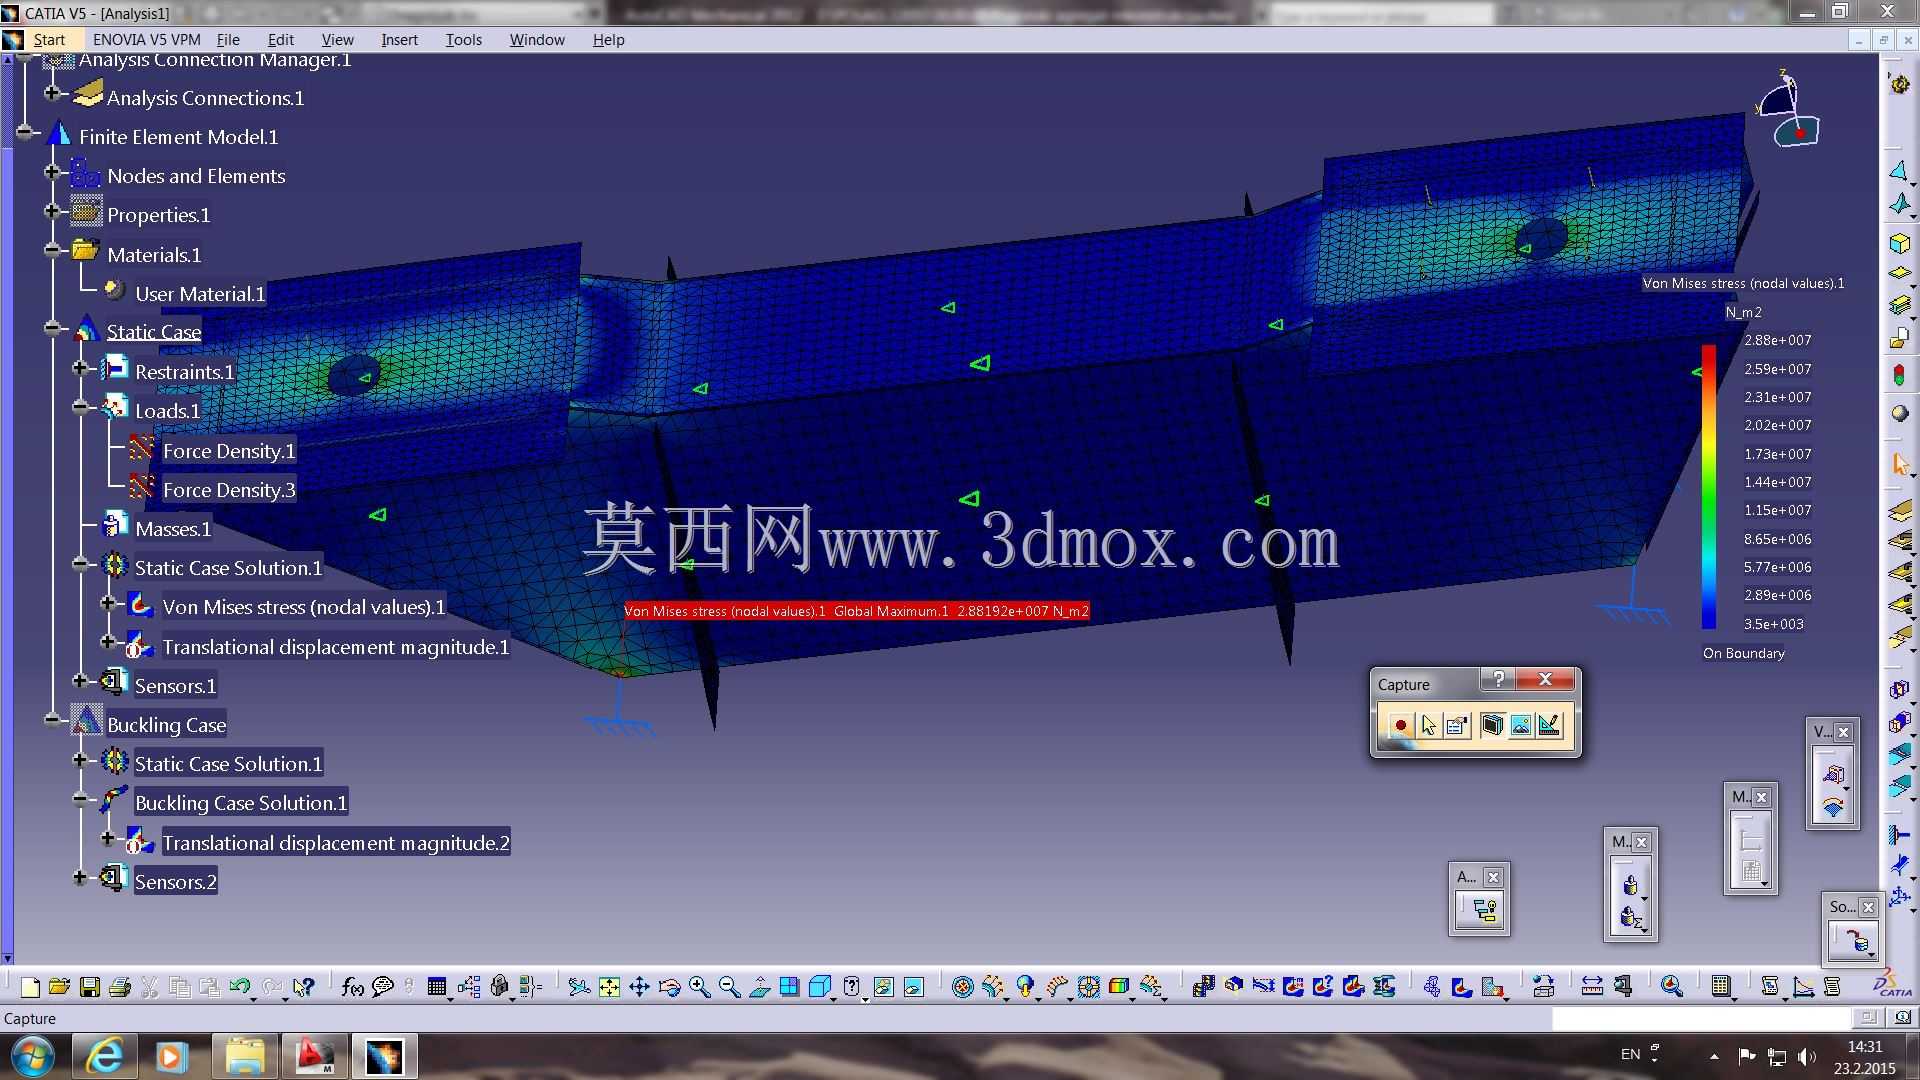Click the New document icon in bottom toolbar
This screenshot has width=1920, height=1080.
[30, 987]
